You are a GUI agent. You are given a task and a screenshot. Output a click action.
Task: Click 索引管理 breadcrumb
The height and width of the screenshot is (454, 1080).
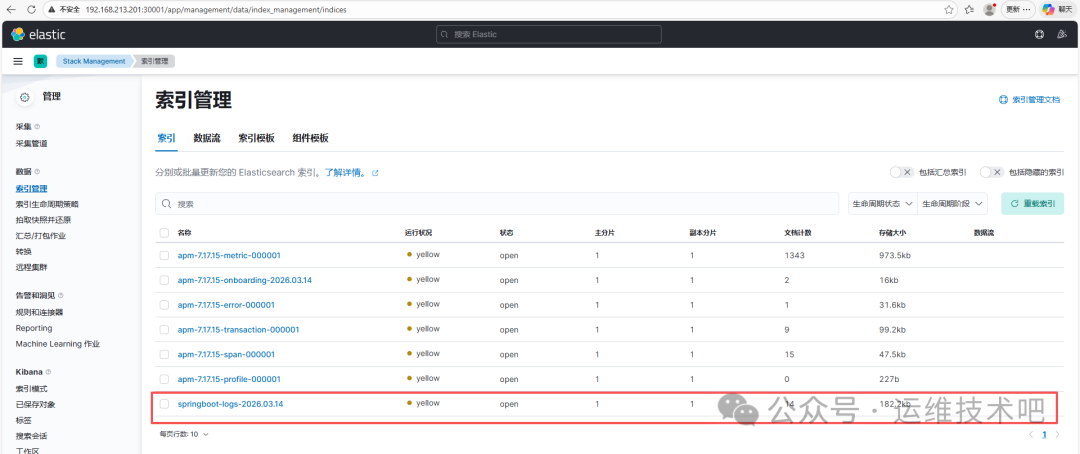point(154,61)
